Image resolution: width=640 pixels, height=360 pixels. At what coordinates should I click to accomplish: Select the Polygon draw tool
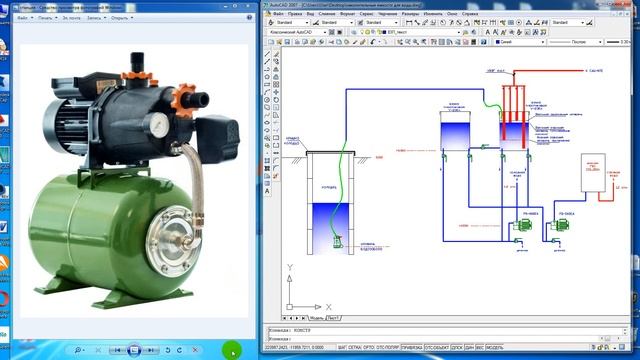267,77
